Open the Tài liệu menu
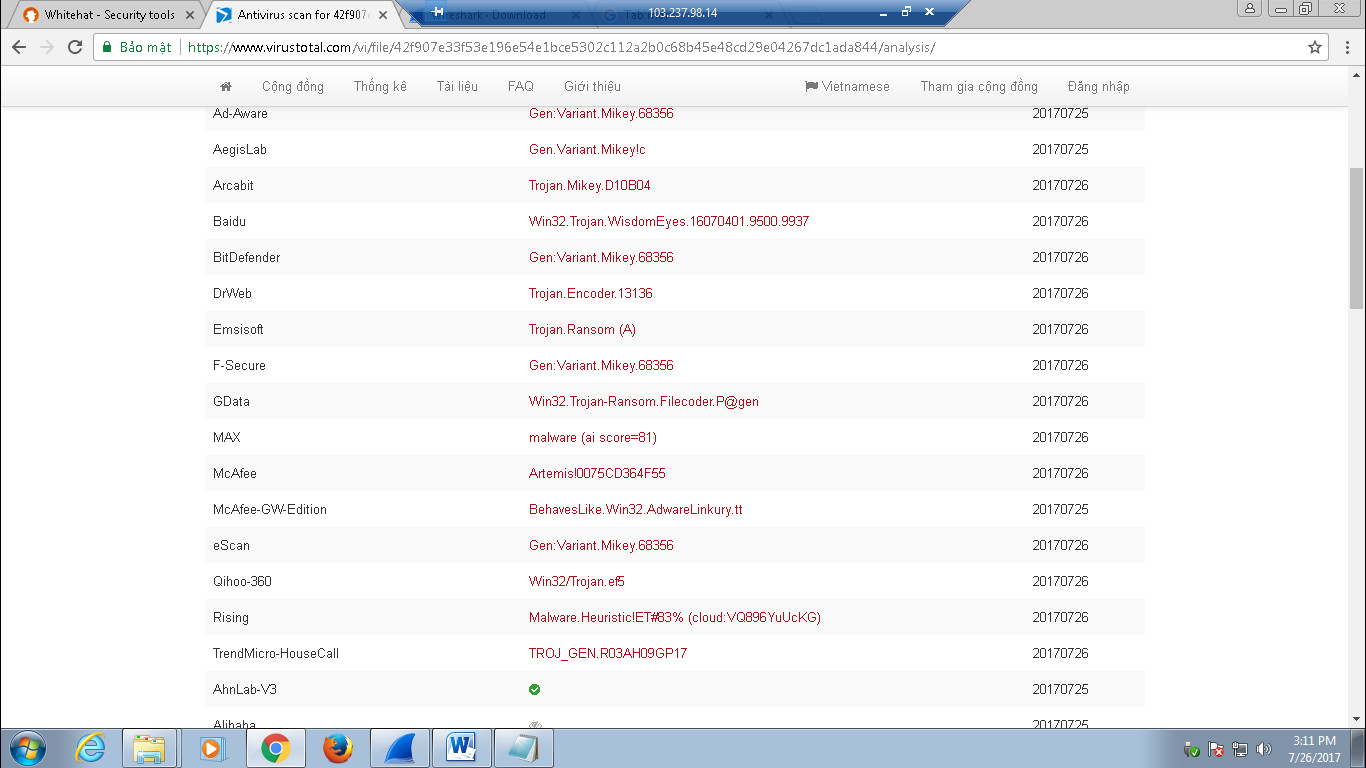 tap(457, 86)
